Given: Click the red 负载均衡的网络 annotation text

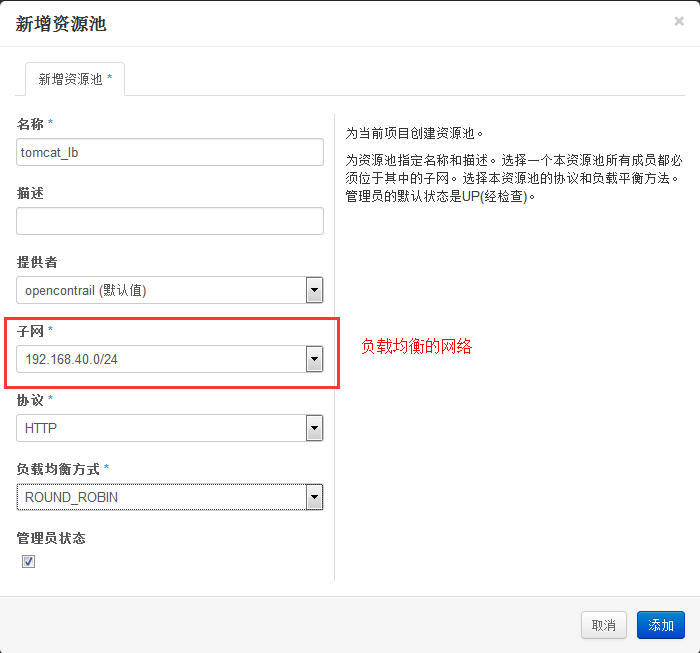Looking at the screenshot, I should pos(416,347).
